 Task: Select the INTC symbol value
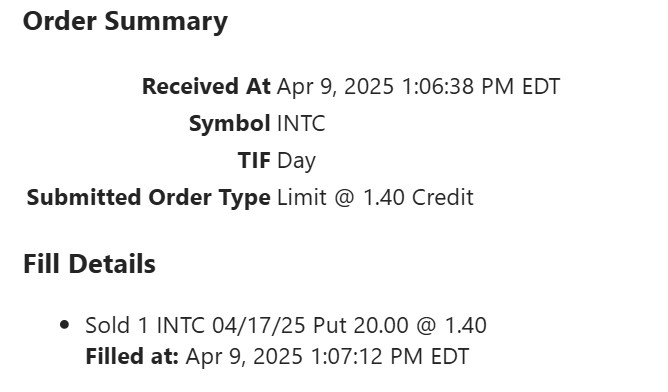coord(301,124)
